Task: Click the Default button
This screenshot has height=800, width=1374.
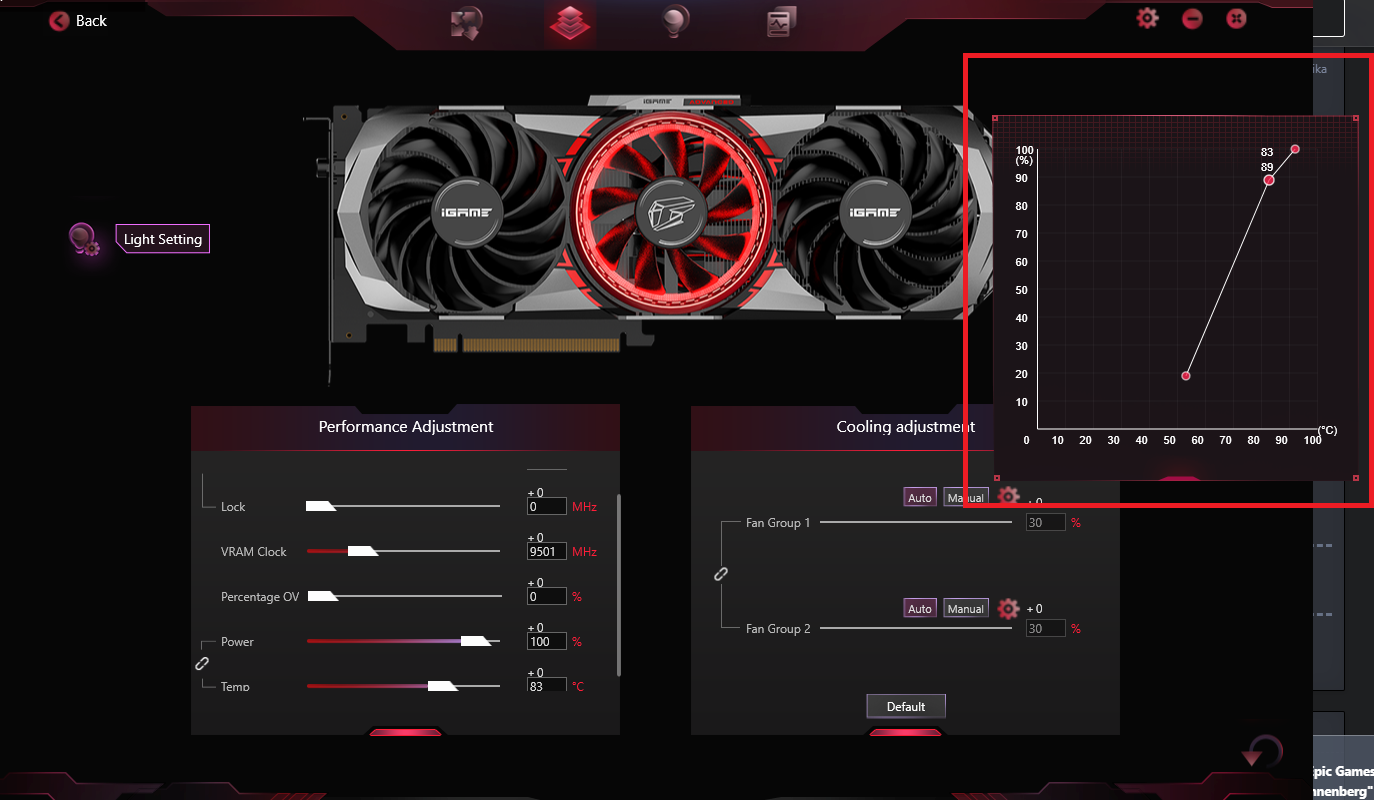Action: click(x=906, y=706)
